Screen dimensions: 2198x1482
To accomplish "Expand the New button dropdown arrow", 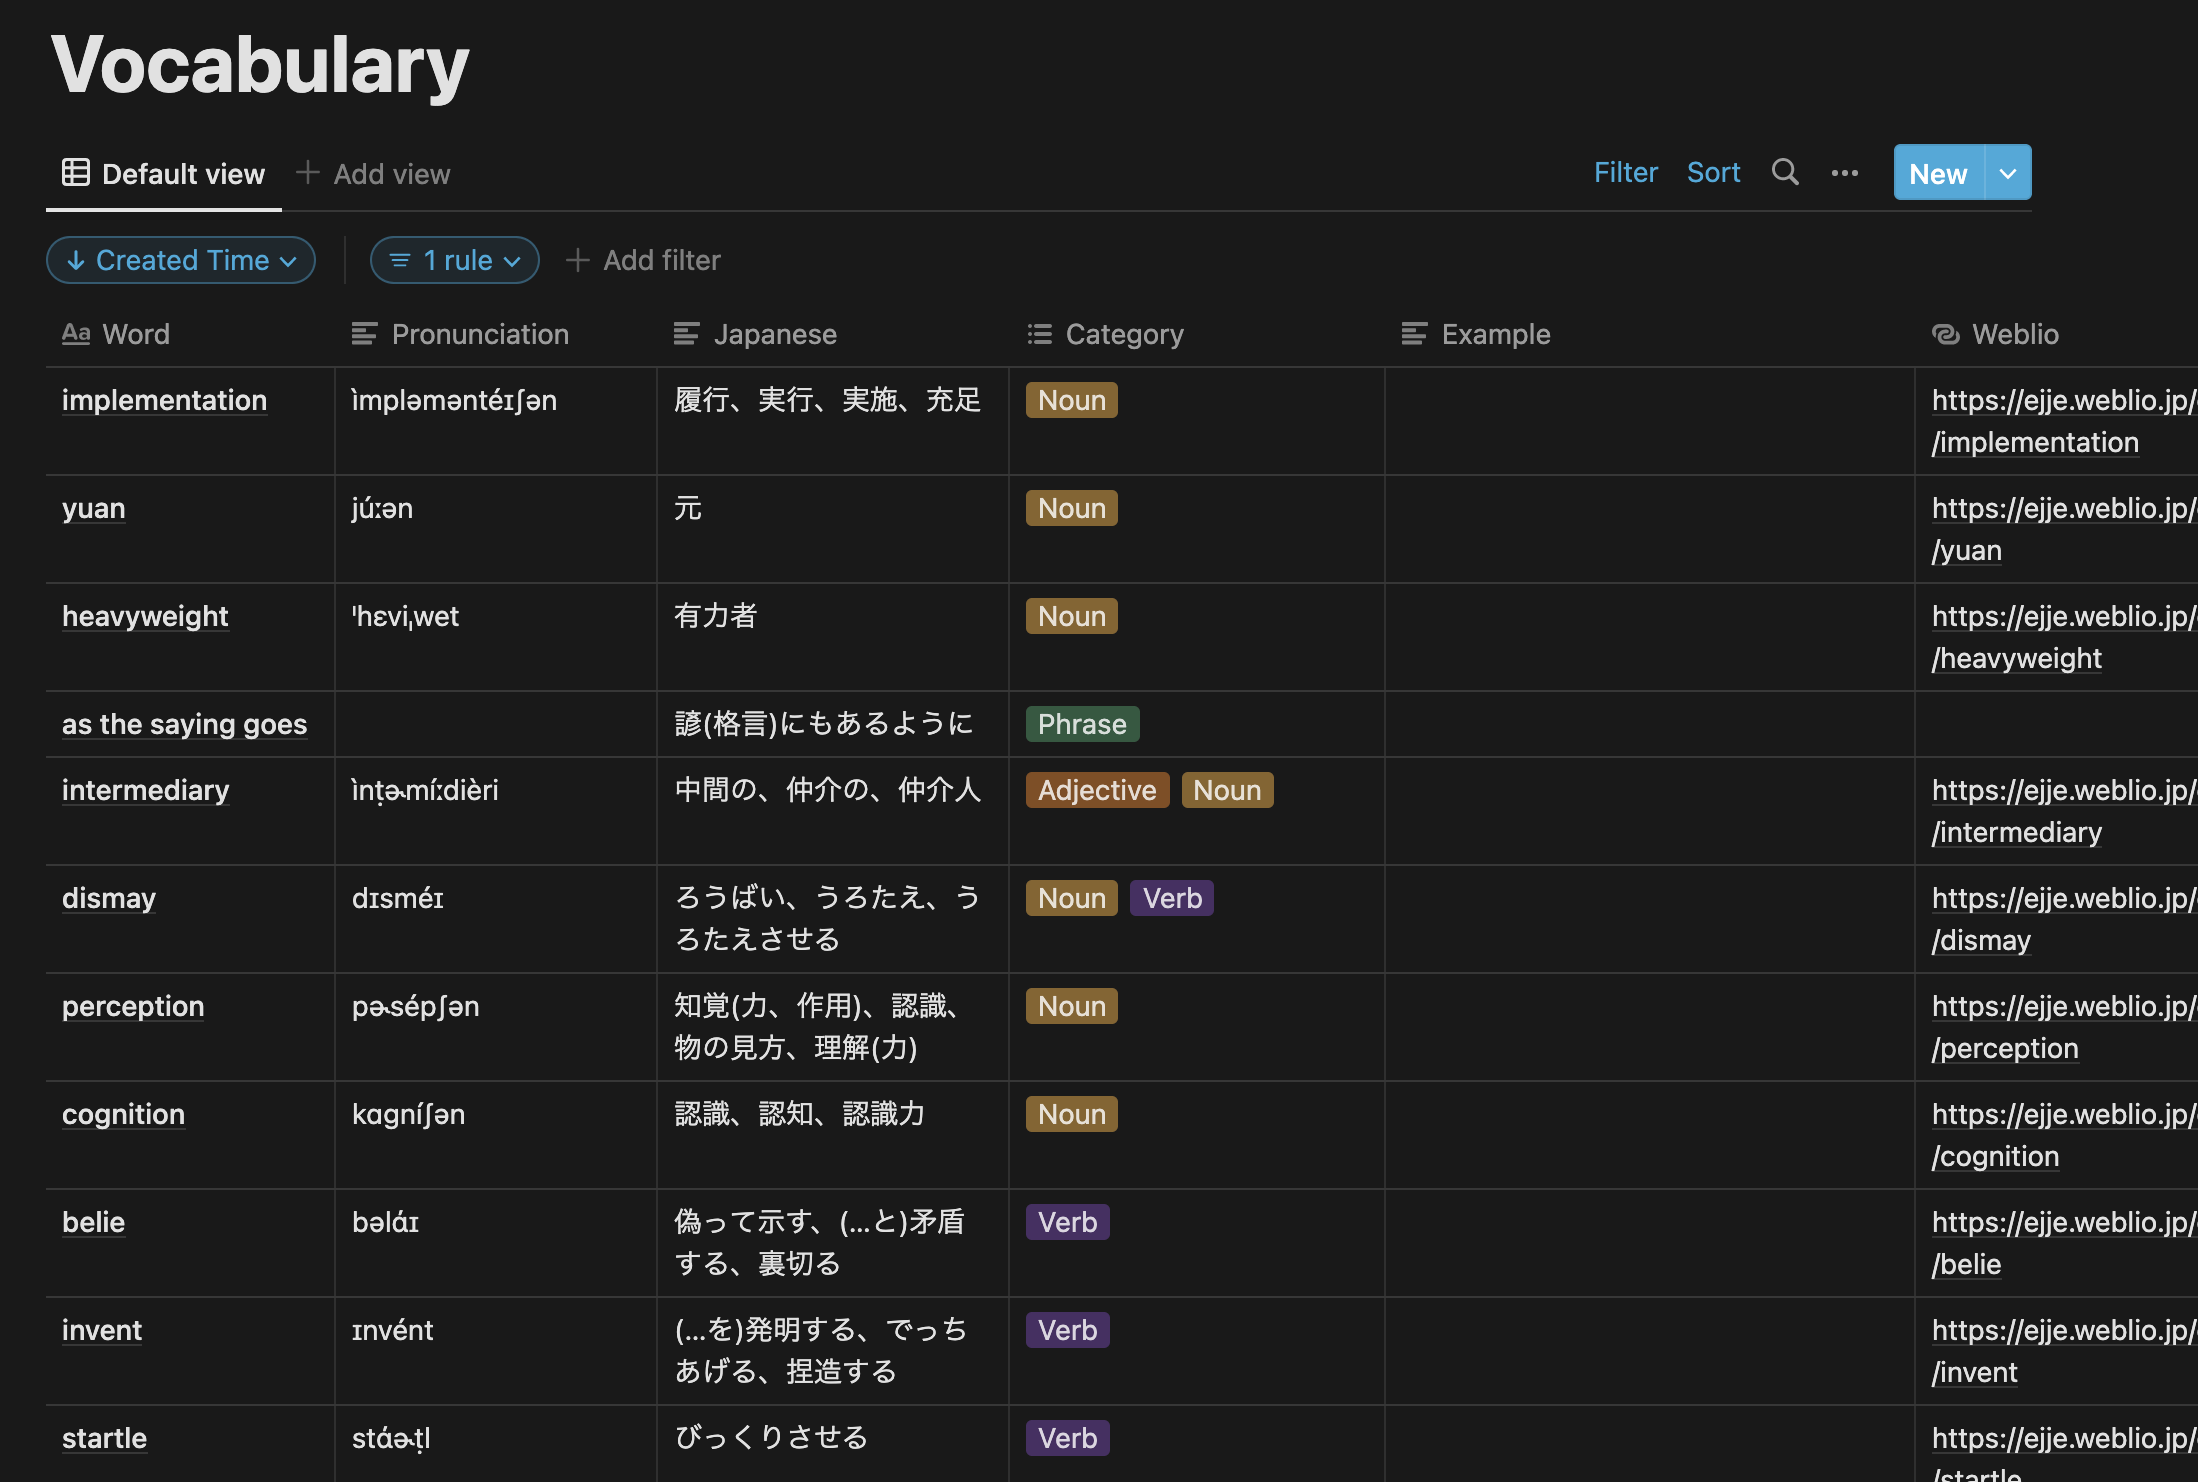I will coord(2007,173).
